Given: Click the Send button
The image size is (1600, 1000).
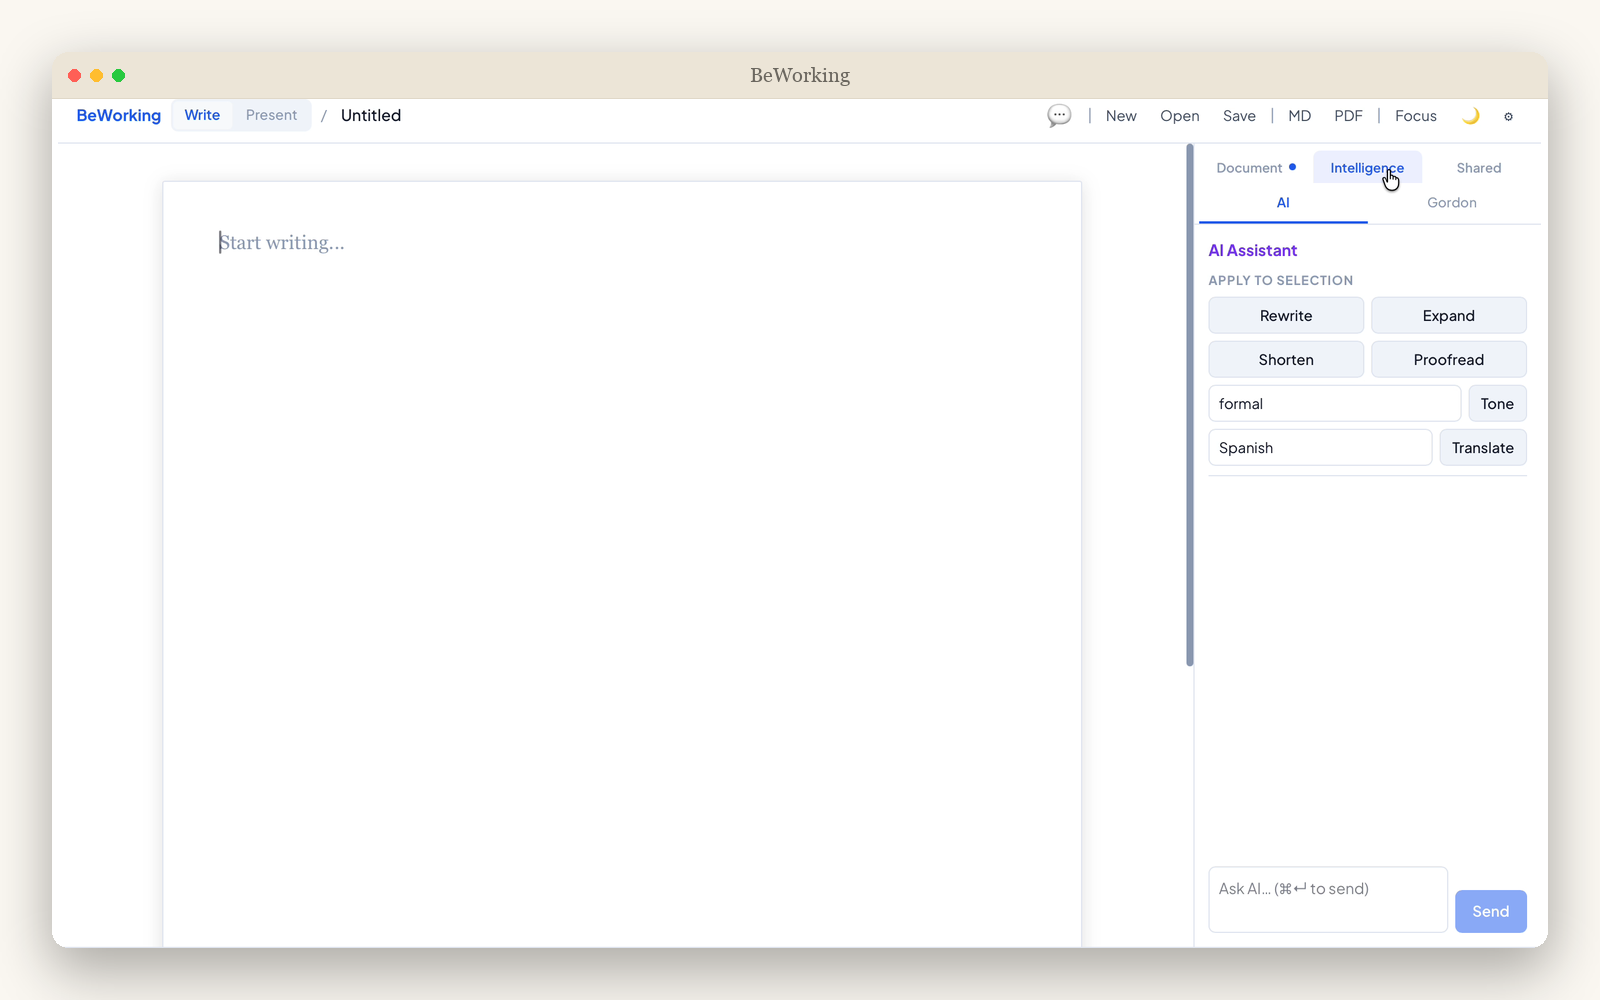Looking at the screenshot, I should [x=1490, y=911].
